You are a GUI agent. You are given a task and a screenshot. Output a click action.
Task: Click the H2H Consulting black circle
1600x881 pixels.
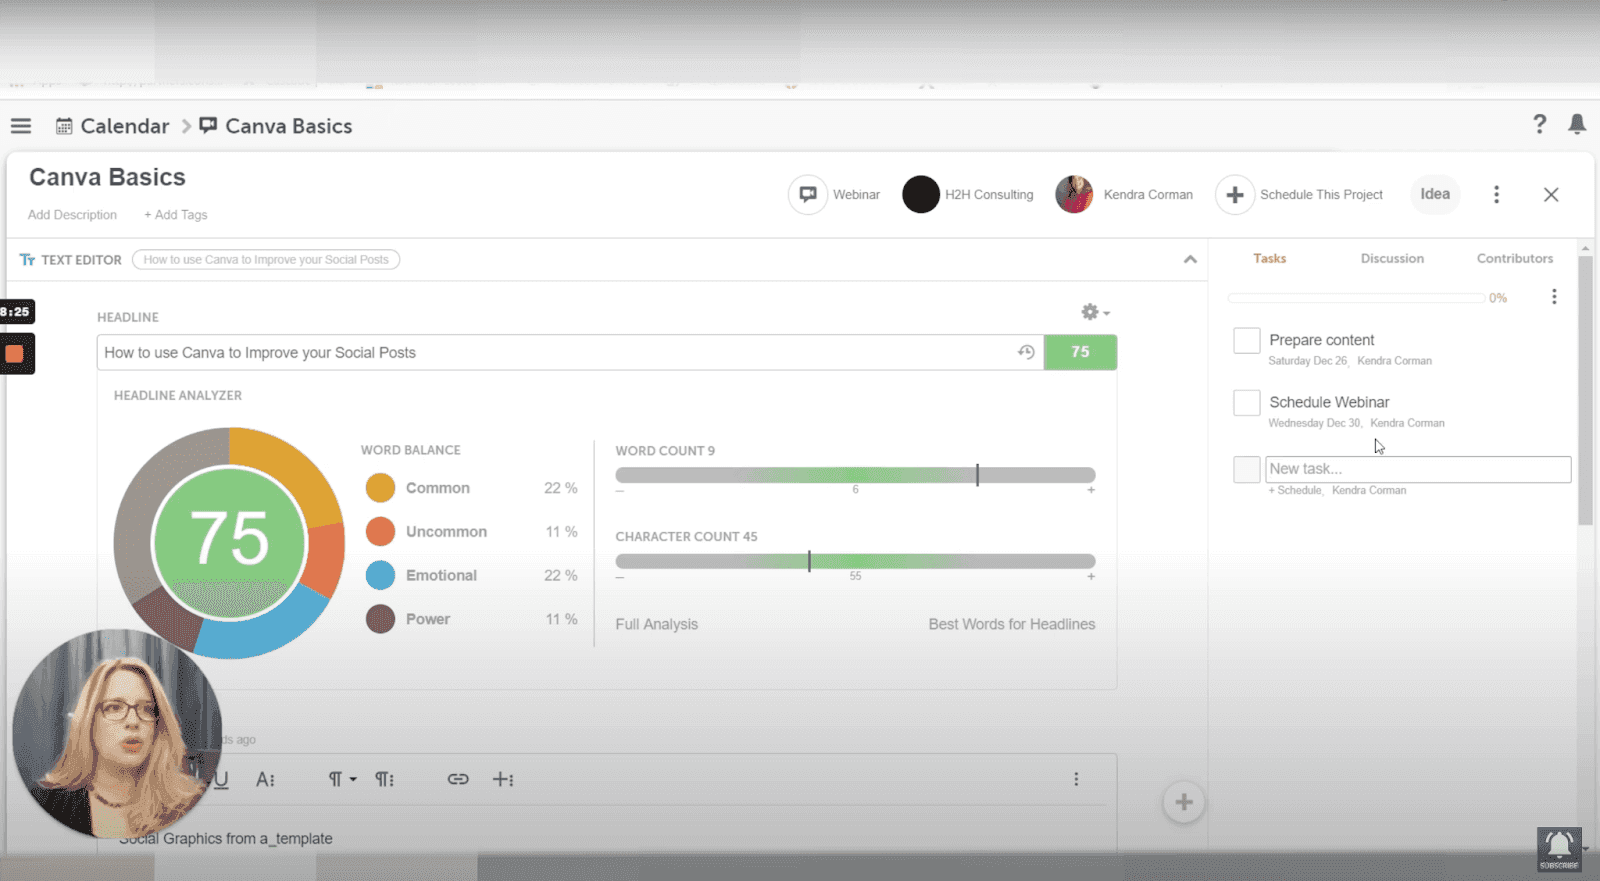tap(921, 194)
